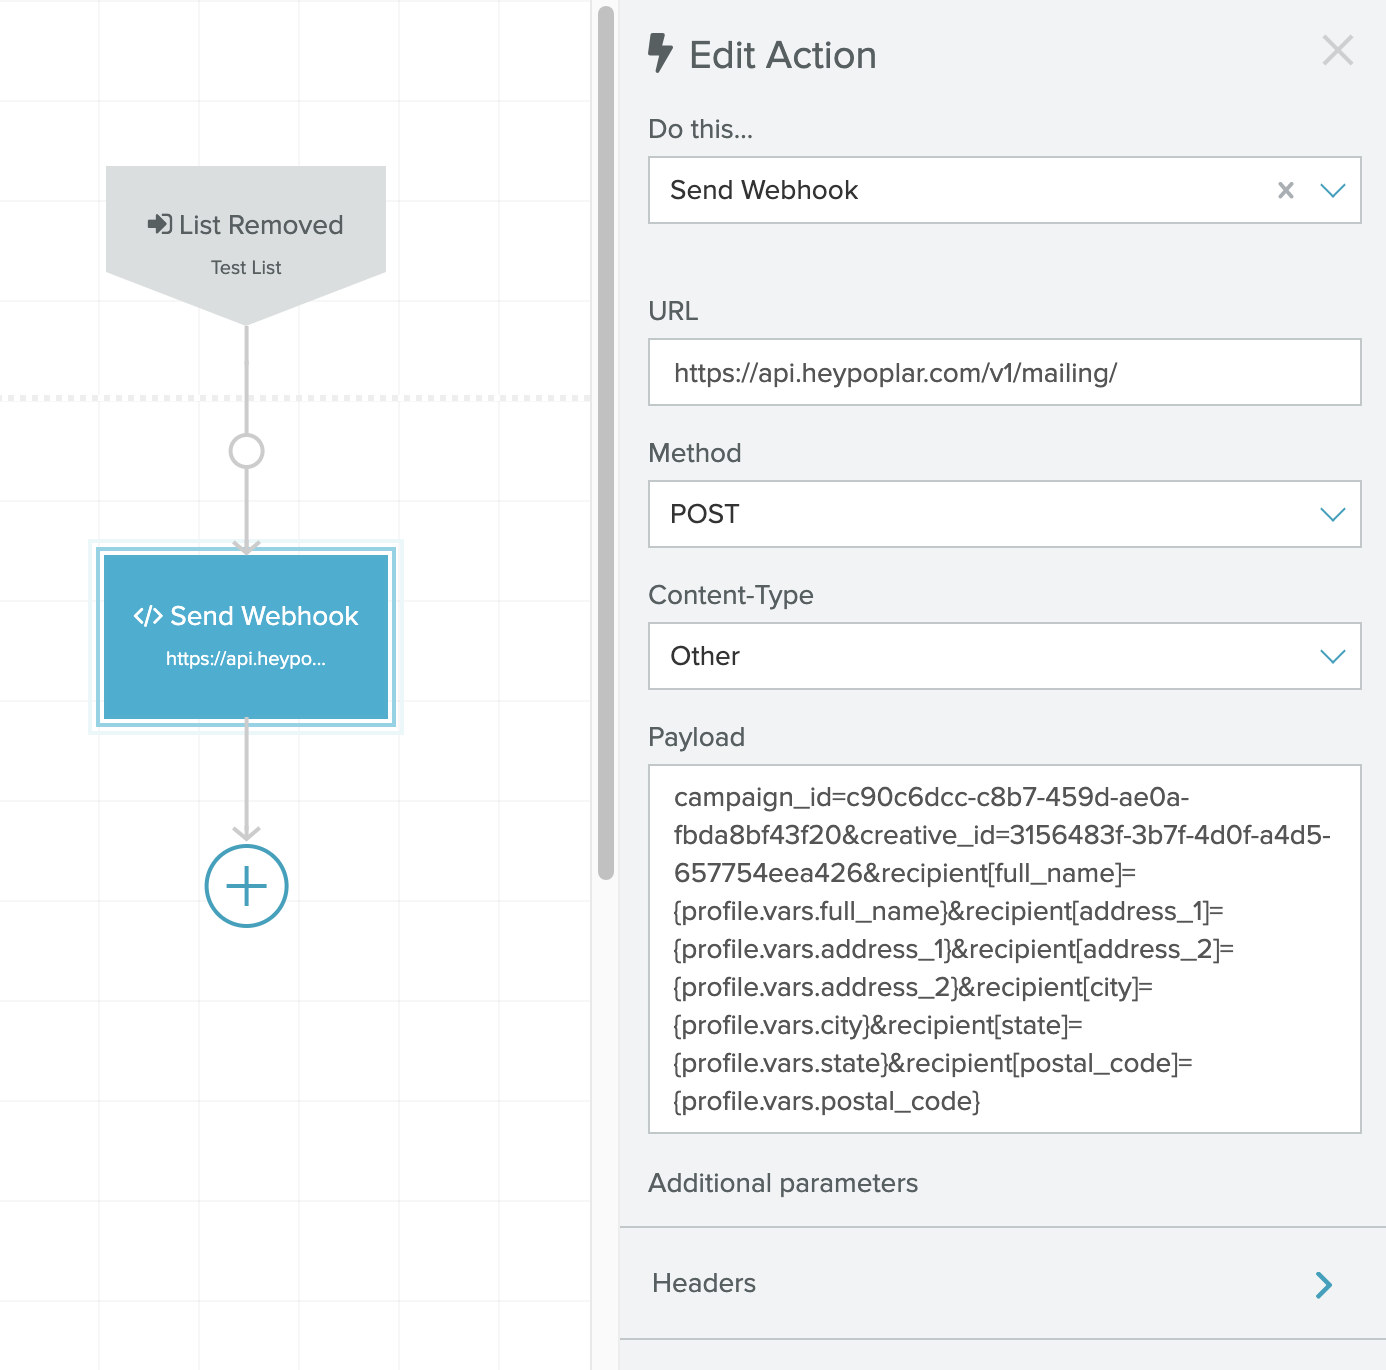Click the Headers chevron arrow
This screenshot has height=1370, width=1386.
click(x=1324, y=1285)
